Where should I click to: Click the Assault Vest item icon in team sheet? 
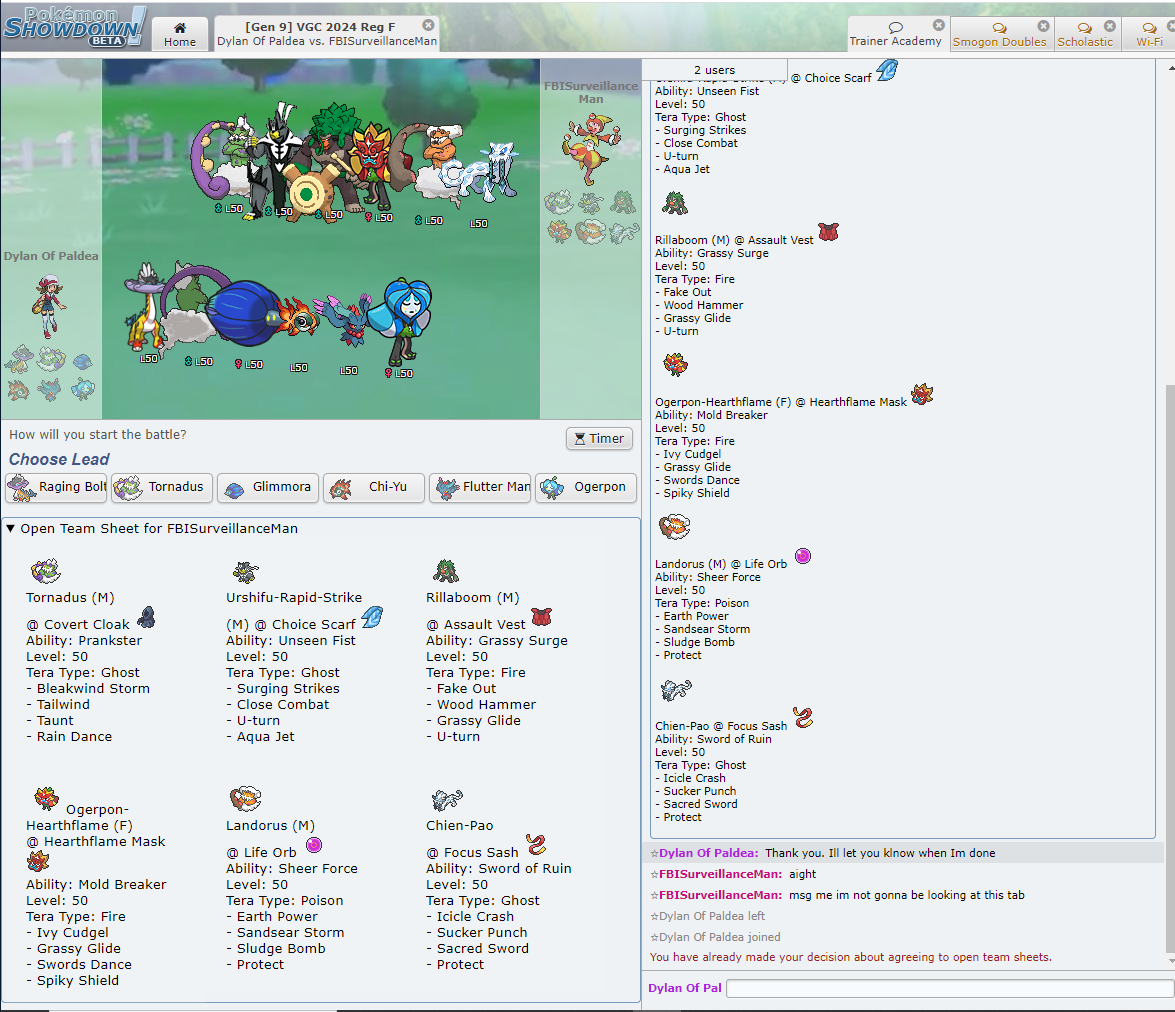click(x=541, y=618)
